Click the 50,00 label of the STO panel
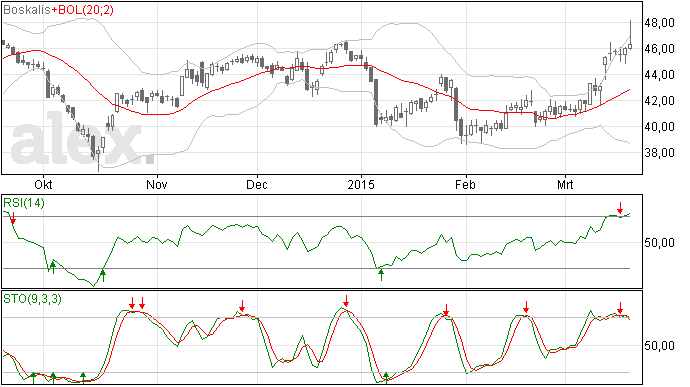The width and height of the screenshot is (690, 387). [x=659, y=346]
